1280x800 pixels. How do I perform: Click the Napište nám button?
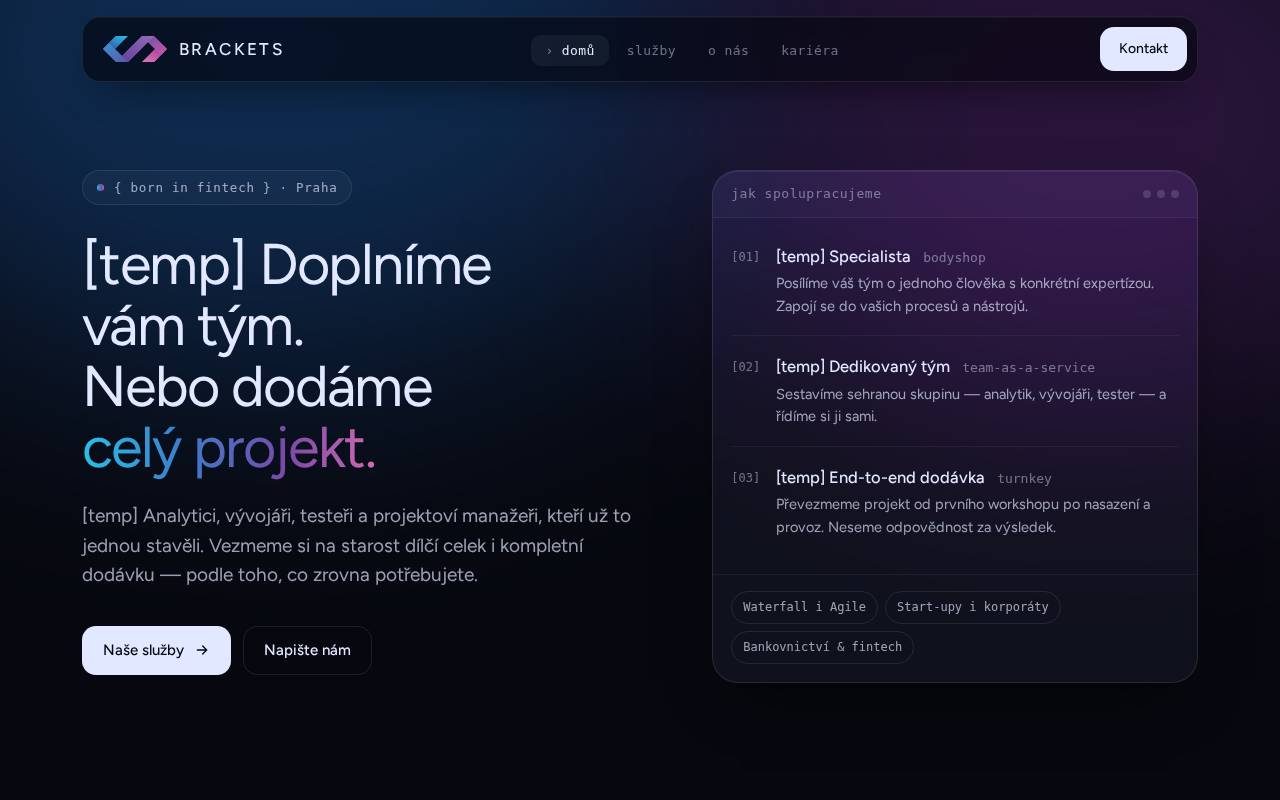[x=307, y=650]
